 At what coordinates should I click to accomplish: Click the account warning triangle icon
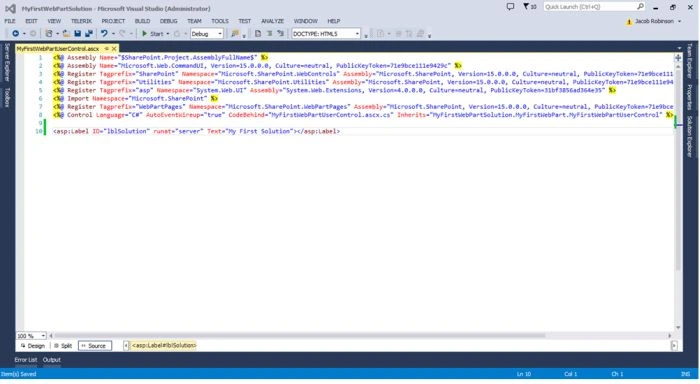pyautogui.click(x=629, y=21)
